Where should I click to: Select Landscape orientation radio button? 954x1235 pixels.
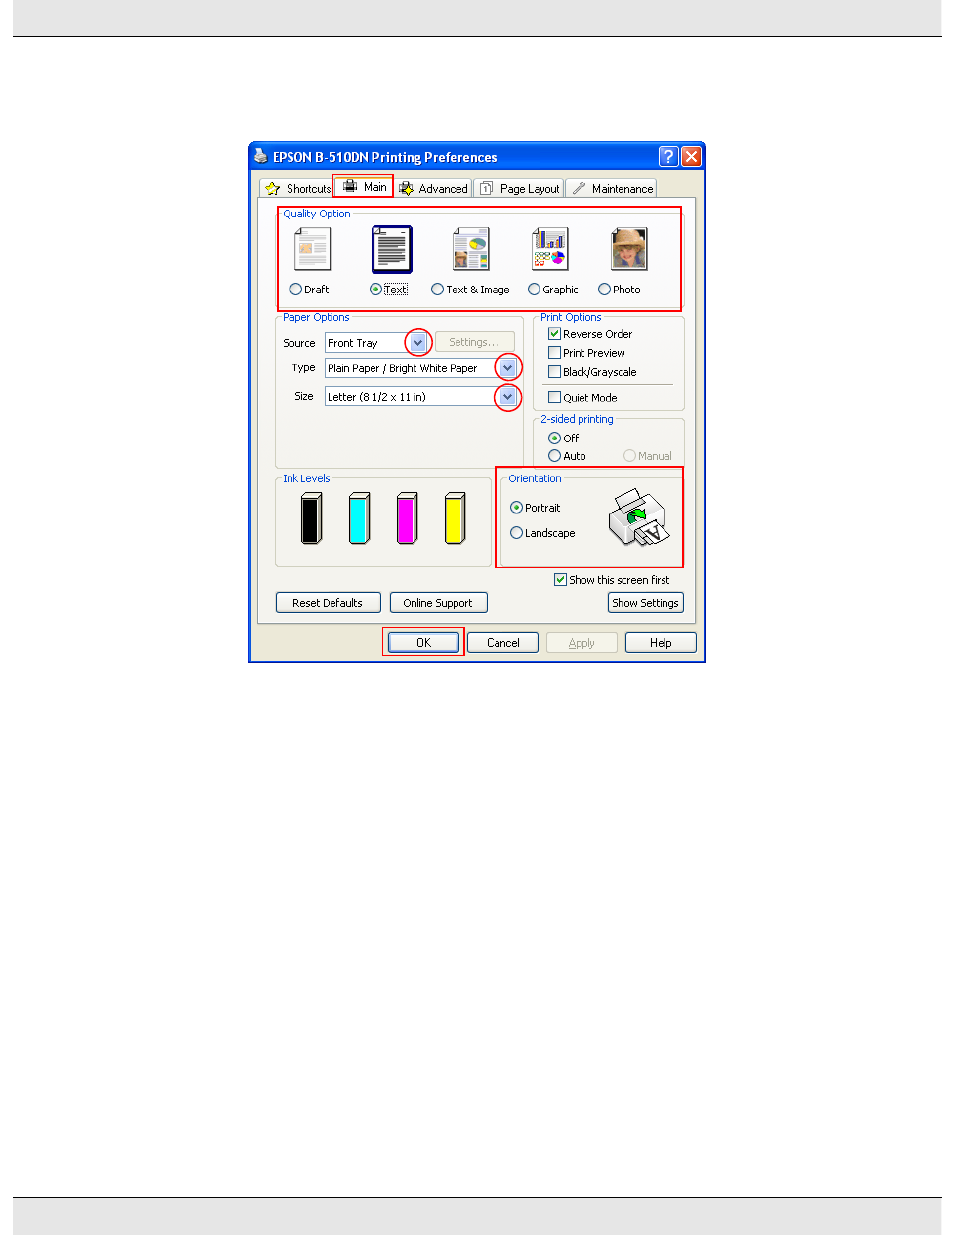[516, 533]
